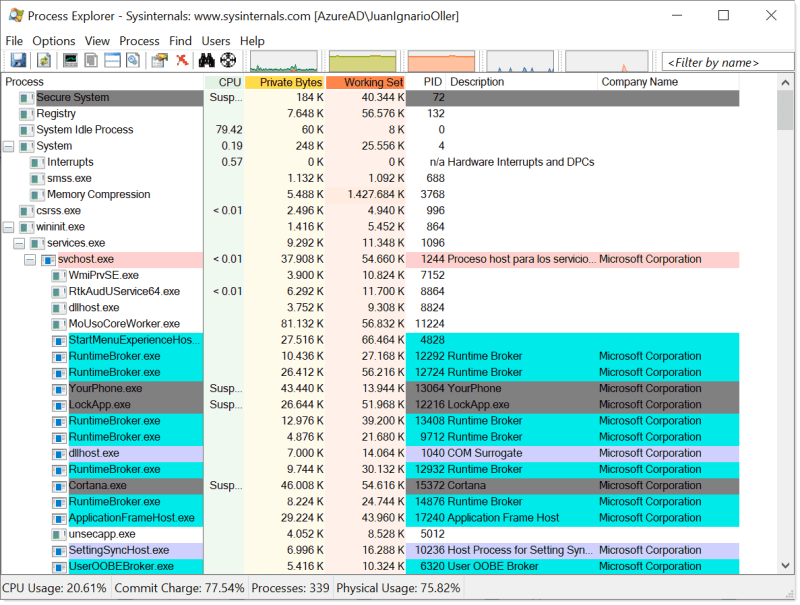The height and width of the screenshot is (605, 800).
Task: Collapse the wininit.exe tree node
Action: click(x=8, y=227)
